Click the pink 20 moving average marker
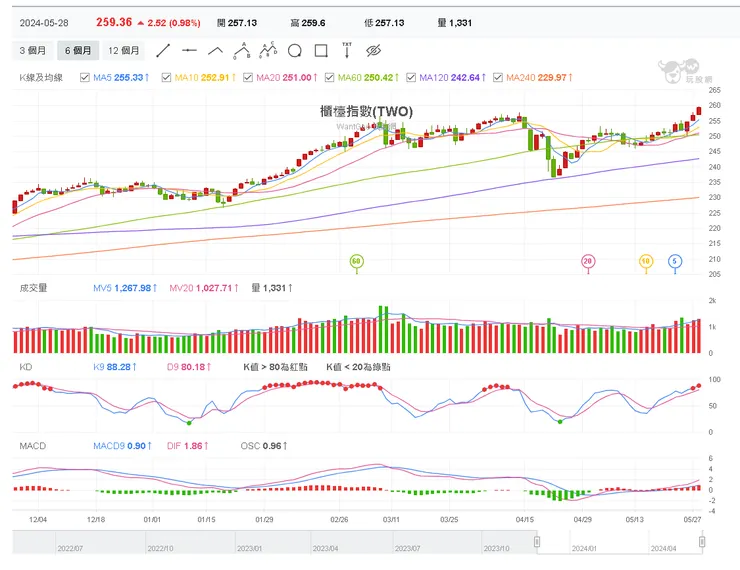This screenshot has height=570, width=740. [588, 261]
